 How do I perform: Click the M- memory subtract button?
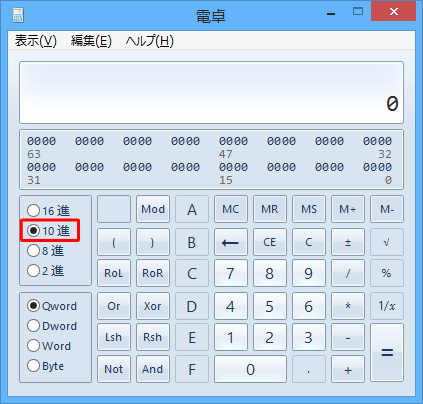coord(387,209)
